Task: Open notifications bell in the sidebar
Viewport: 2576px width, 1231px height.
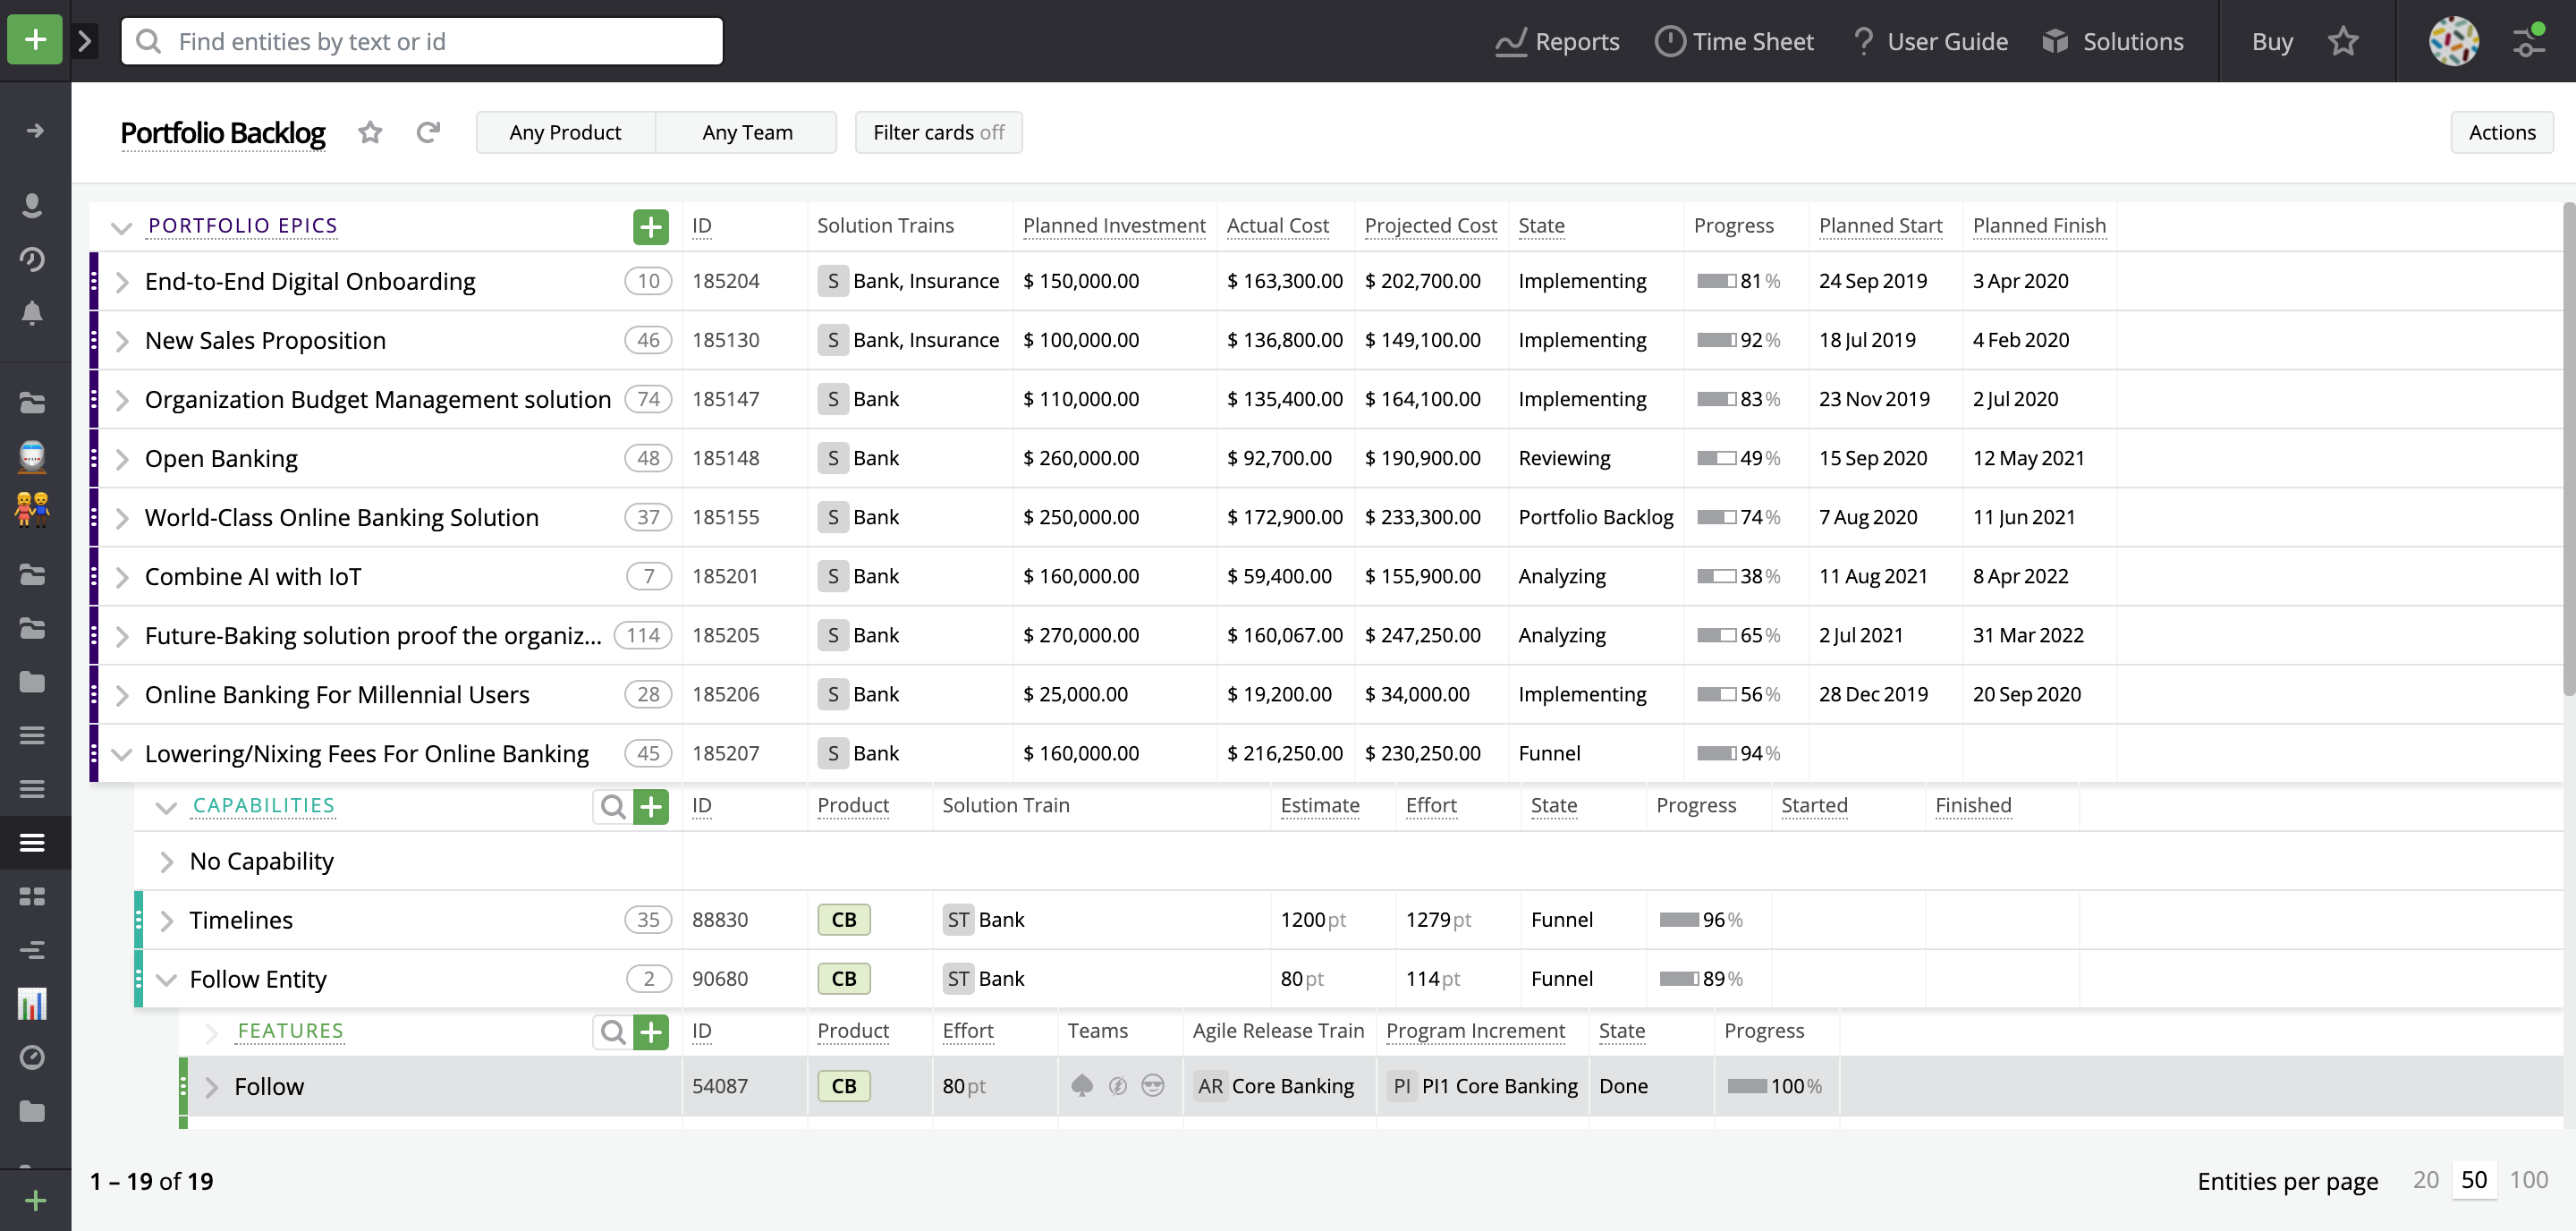Action: (x=32, y=313)
